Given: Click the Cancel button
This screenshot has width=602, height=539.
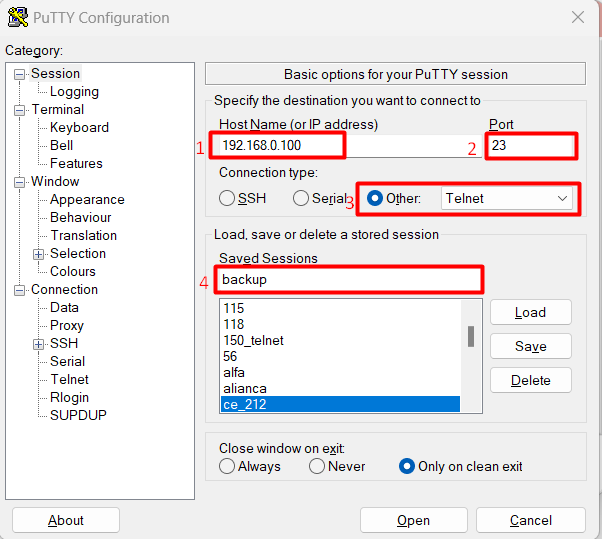Looking at the screenshot, I should 531,520.
